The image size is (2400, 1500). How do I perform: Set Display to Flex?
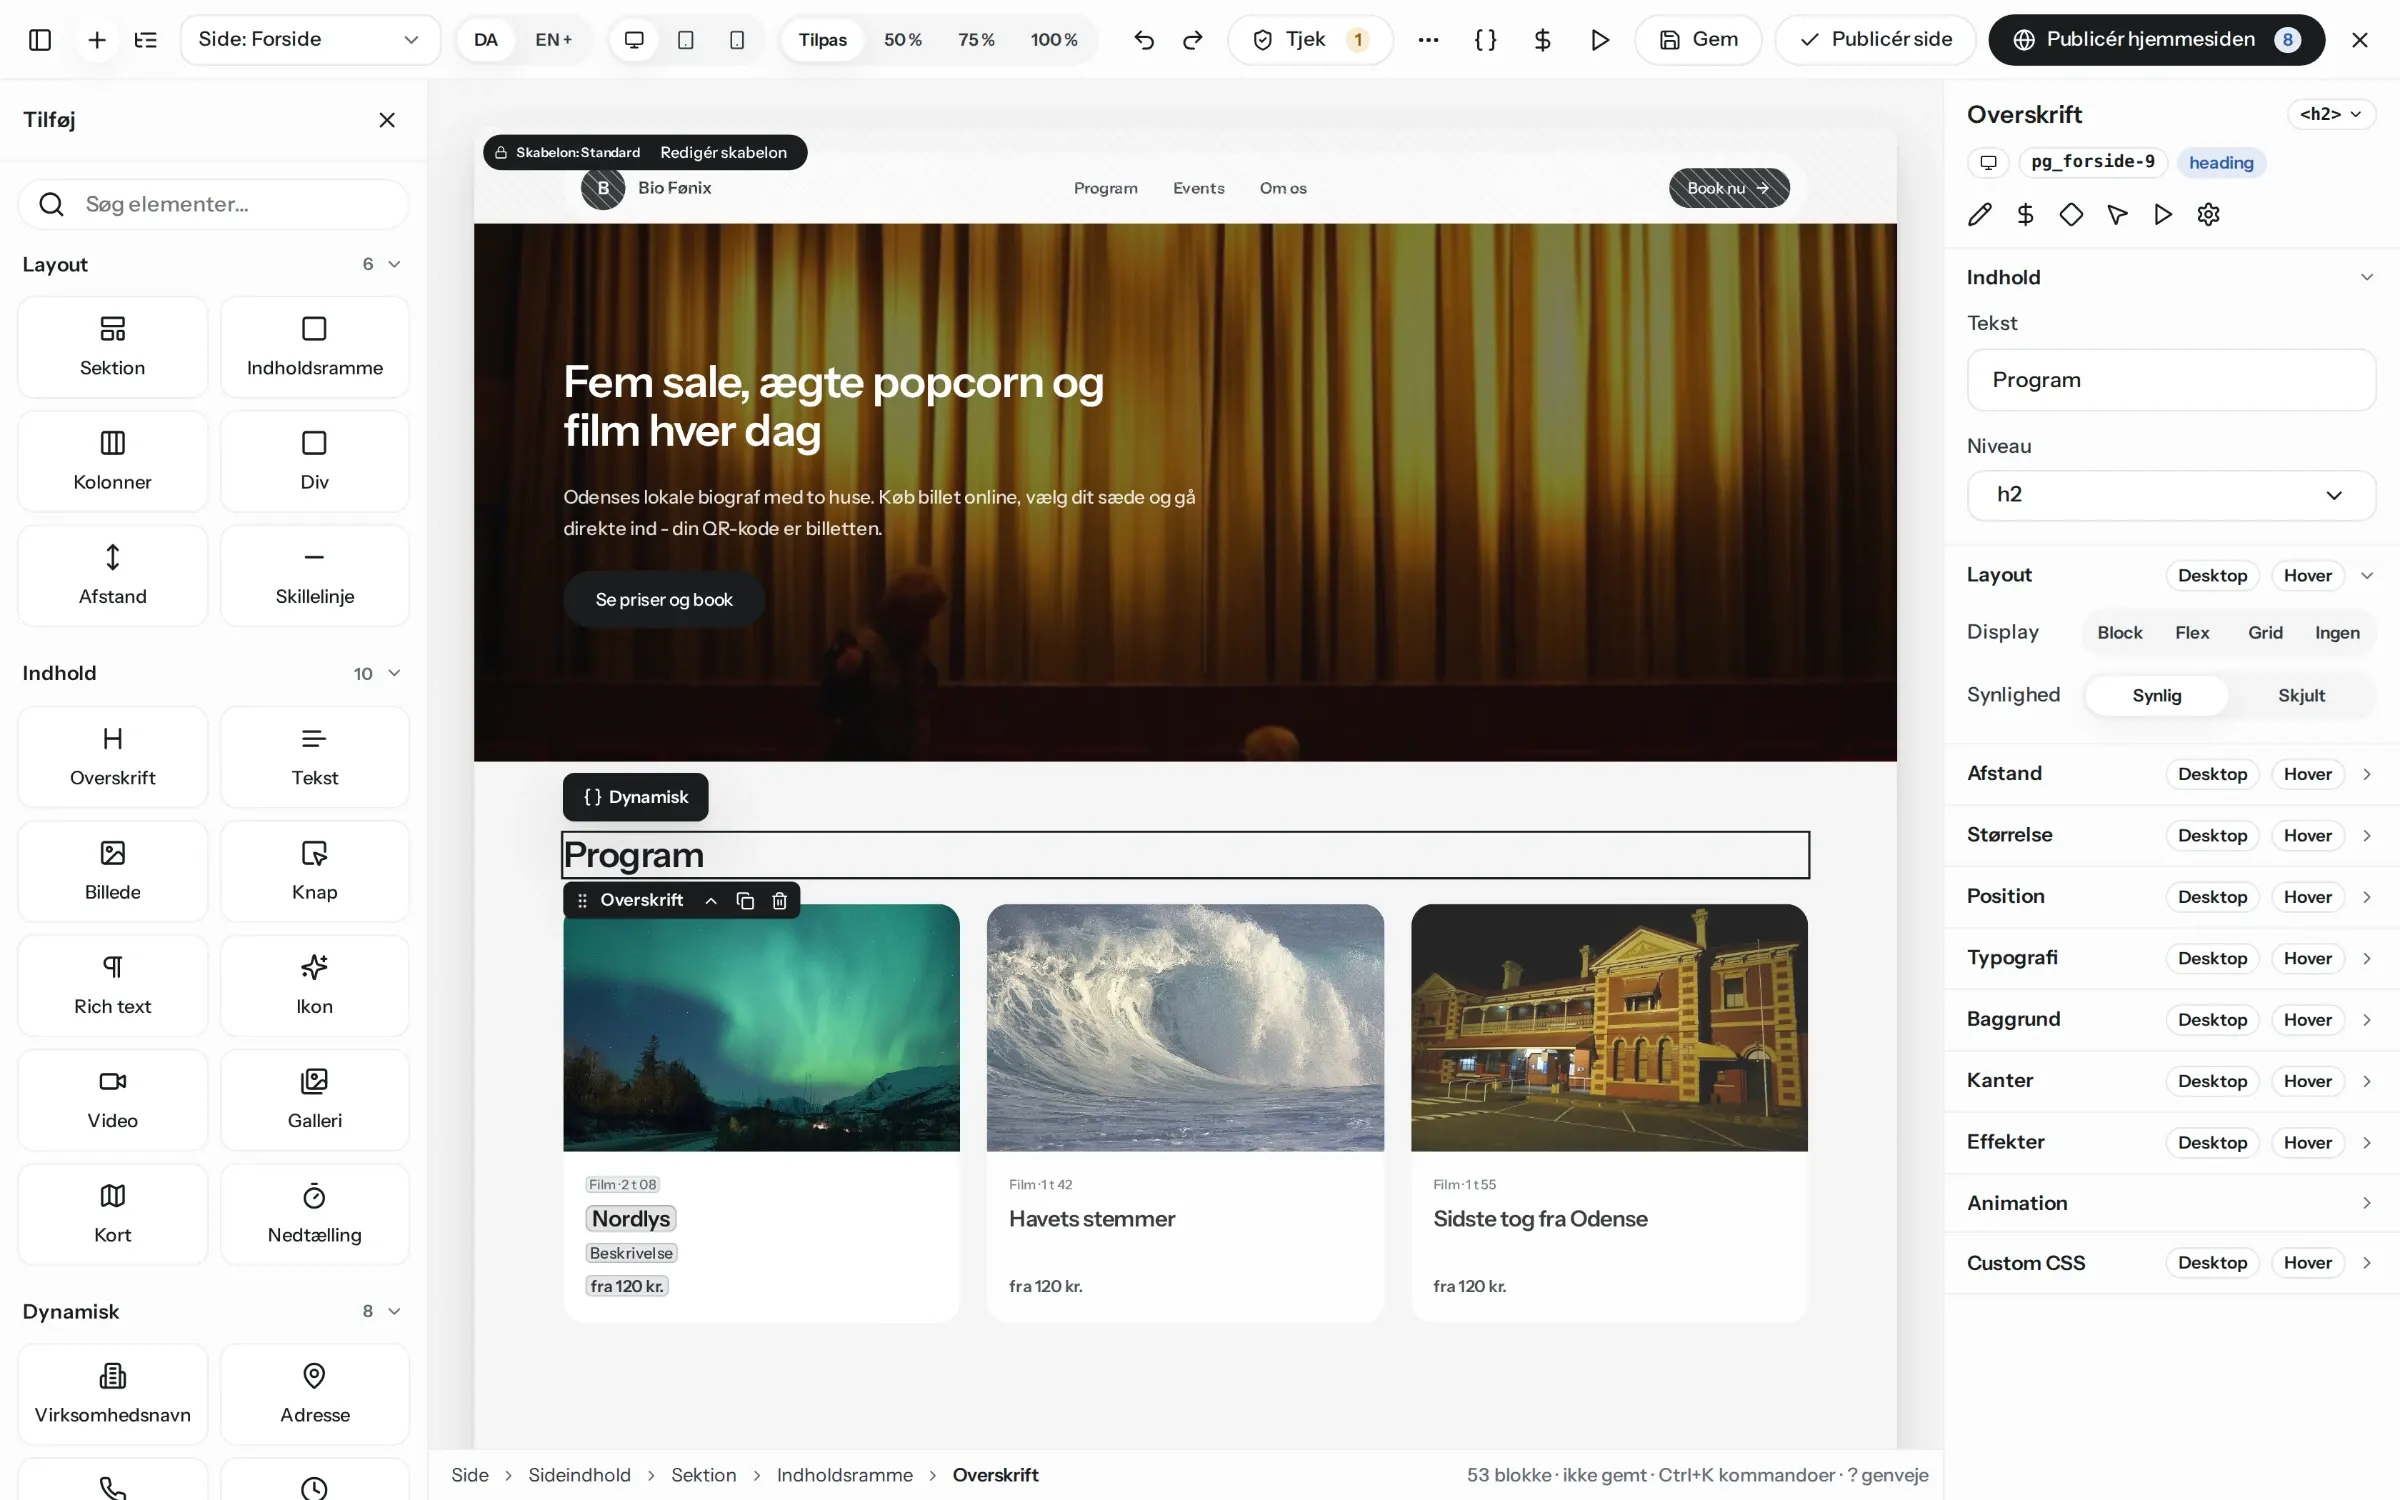(2192, 633)
